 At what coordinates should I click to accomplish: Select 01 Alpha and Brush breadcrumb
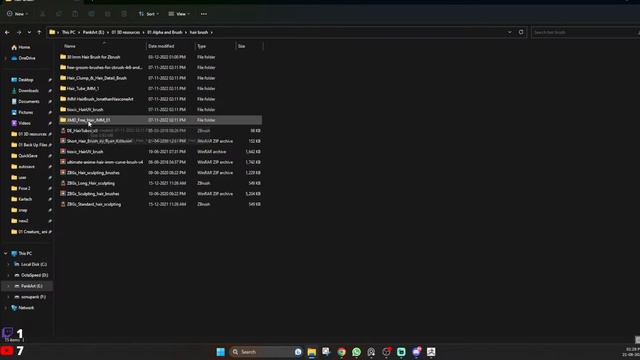165,32
